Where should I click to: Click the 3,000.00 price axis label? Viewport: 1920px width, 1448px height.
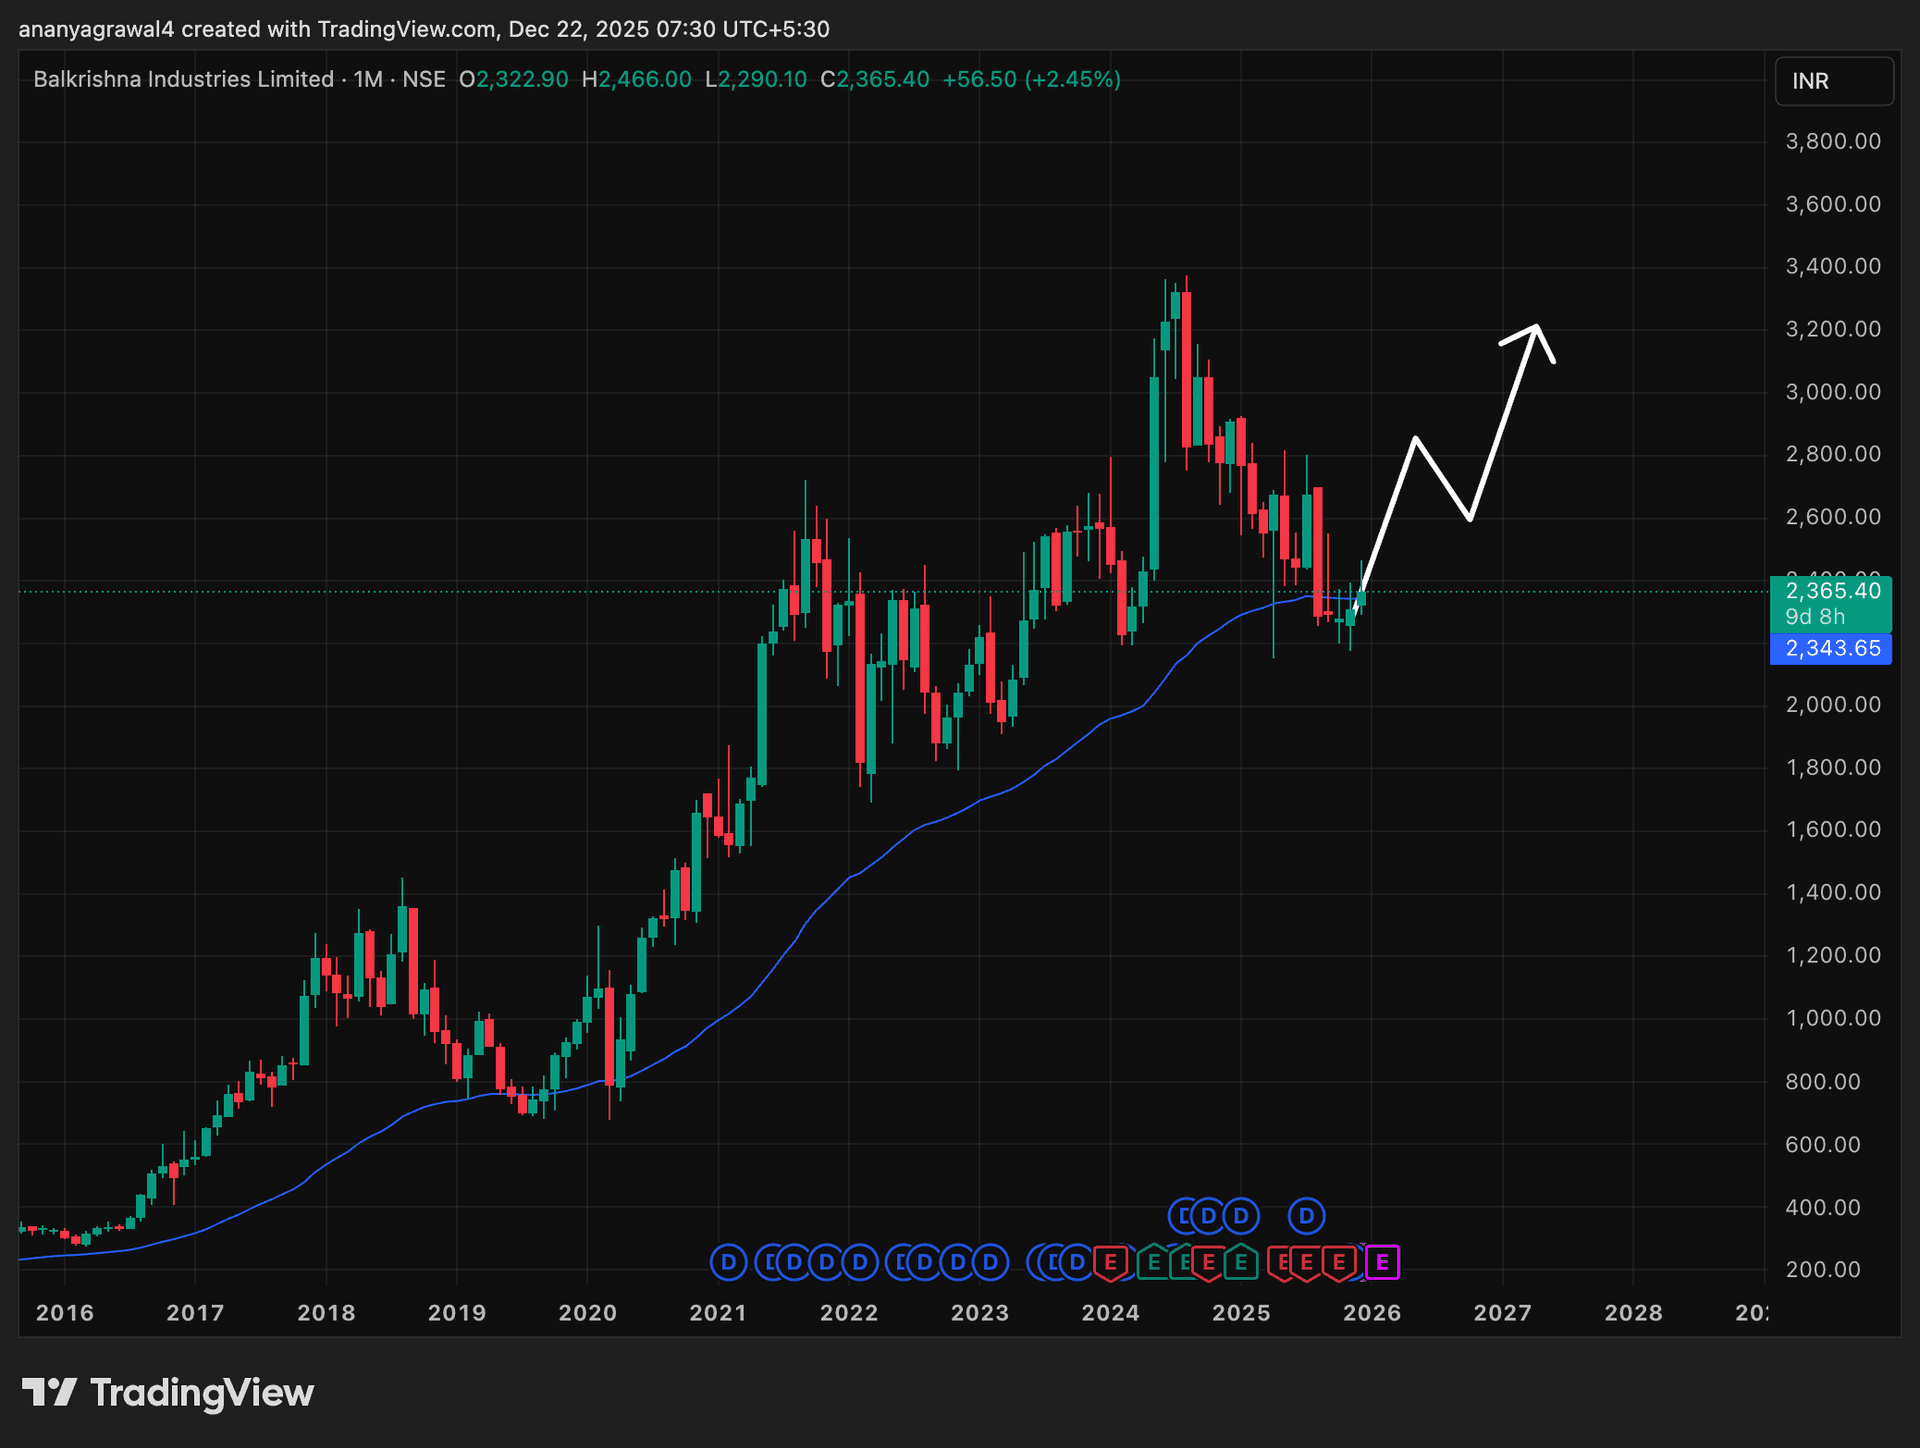point(1833,392)
